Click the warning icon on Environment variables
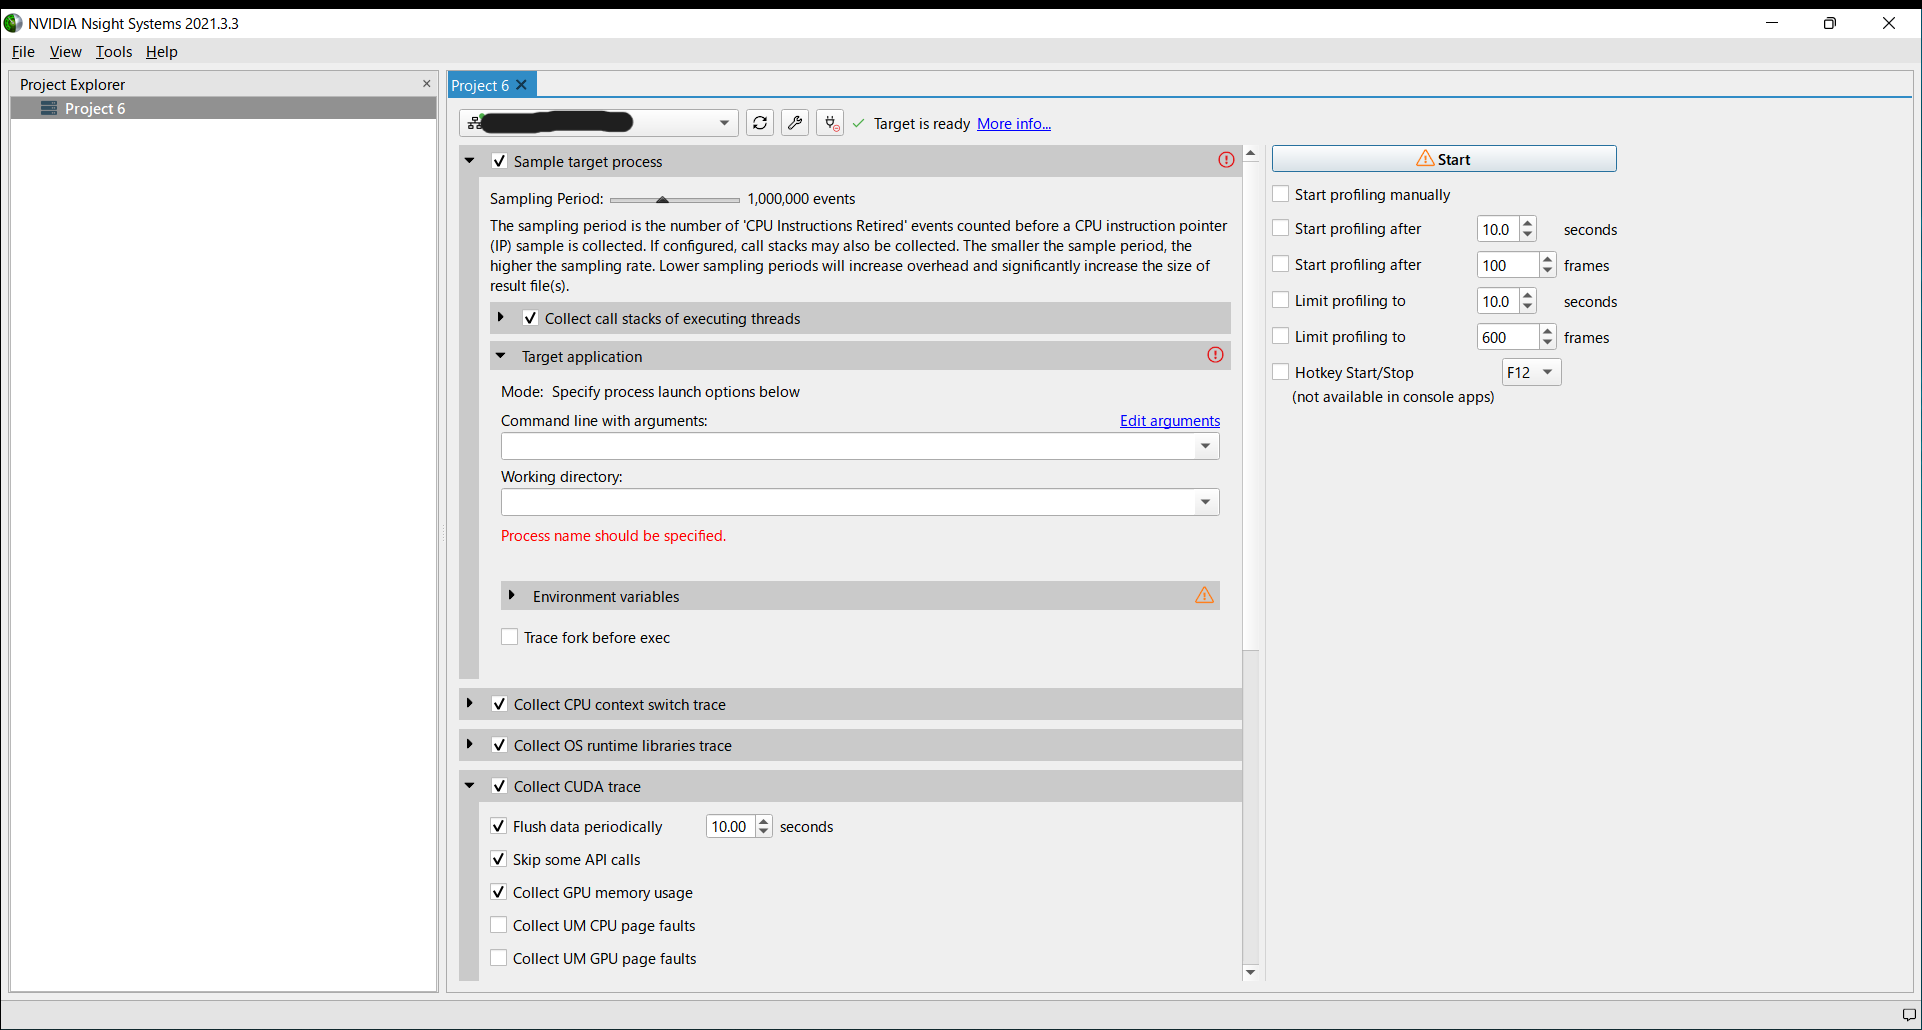The width and height of the screenshot is (1922, 1030). click(1204, 595)
